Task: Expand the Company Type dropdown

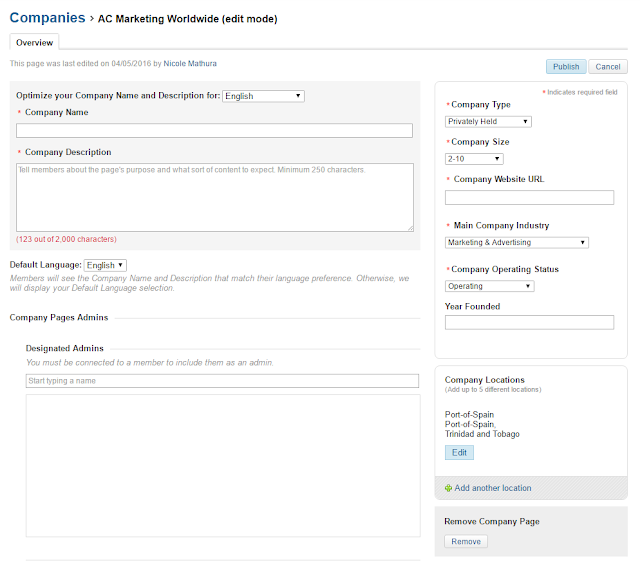Action: pyautogui.click(x=488, y=122)
